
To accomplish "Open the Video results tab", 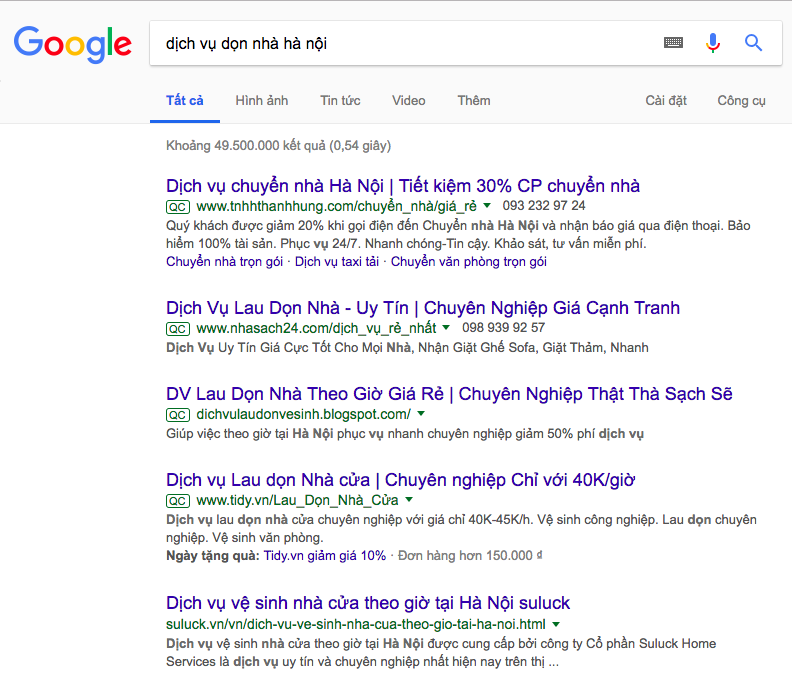I will coord(409,101).
